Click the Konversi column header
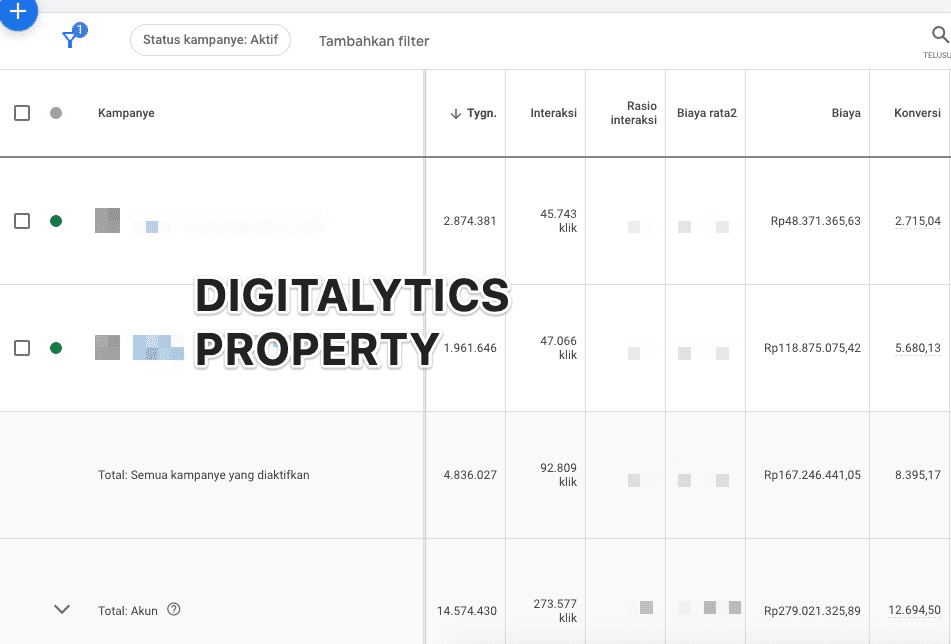 coord(916,113)
